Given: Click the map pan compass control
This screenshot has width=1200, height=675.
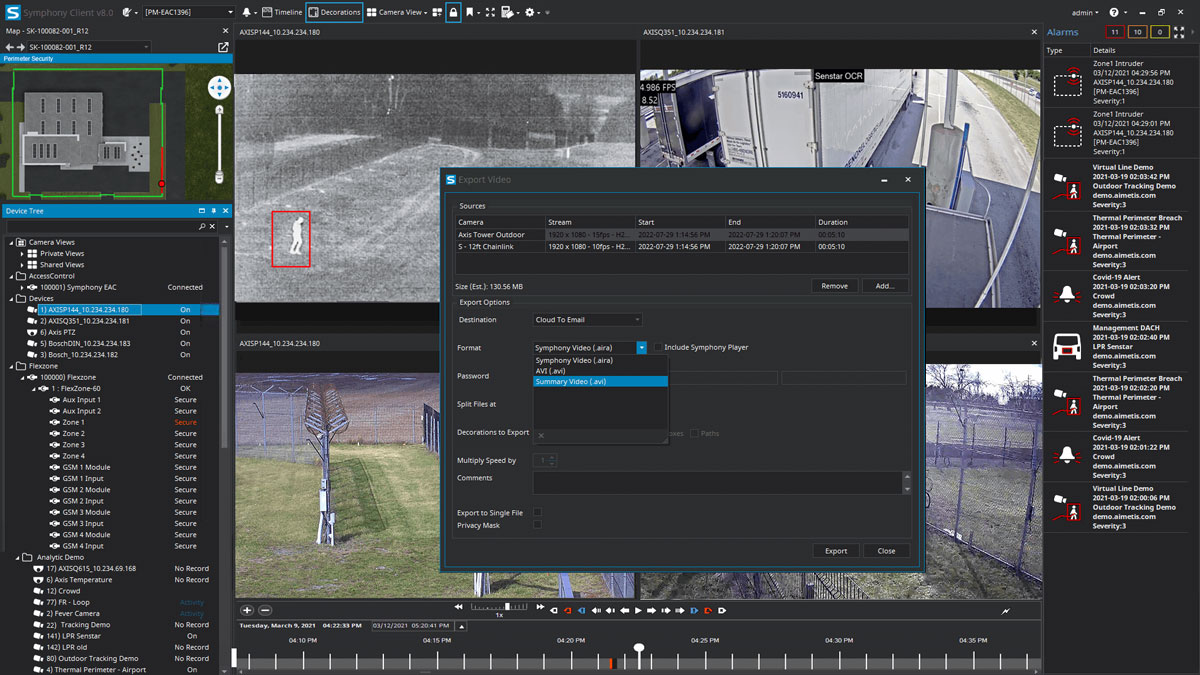Looking at the screenshot, I should pos(219,88).
